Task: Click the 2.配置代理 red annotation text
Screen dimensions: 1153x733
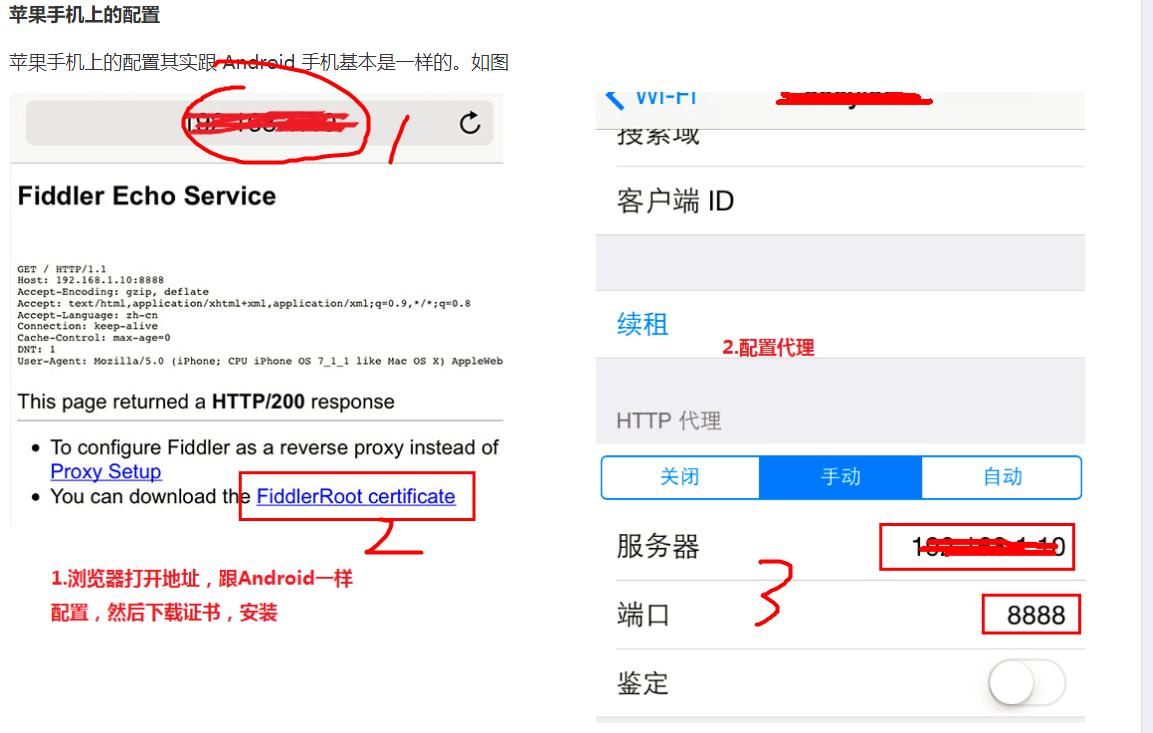Action: [768, 348]
